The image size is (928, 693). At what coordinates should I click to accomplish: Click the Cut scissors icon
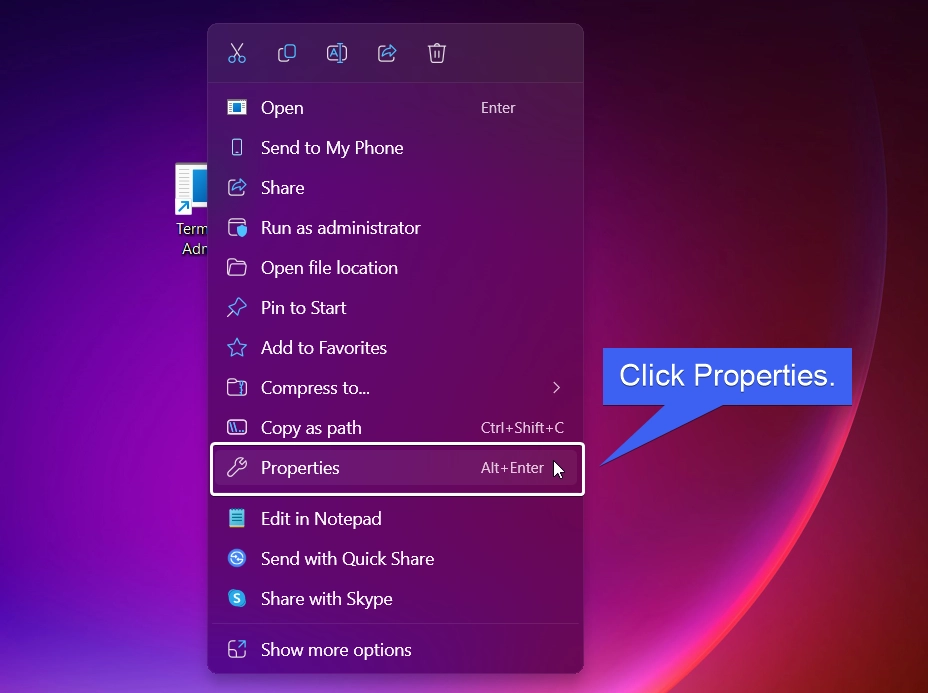point(237,53)
